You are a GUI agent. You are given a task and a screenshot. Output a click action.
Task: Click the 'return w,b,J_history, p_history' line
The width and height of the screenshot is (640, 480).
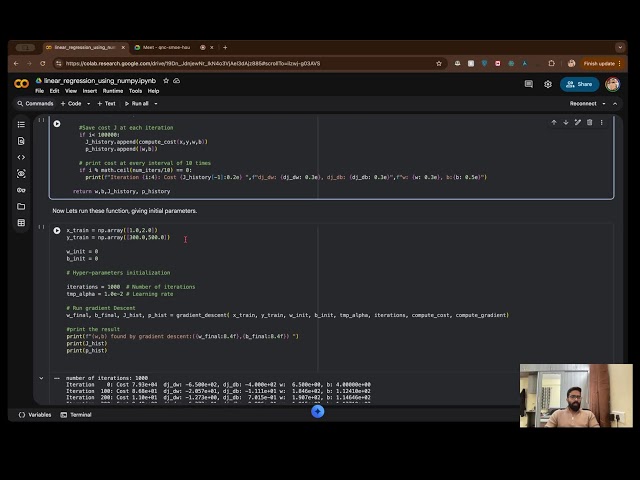point(122,191)
